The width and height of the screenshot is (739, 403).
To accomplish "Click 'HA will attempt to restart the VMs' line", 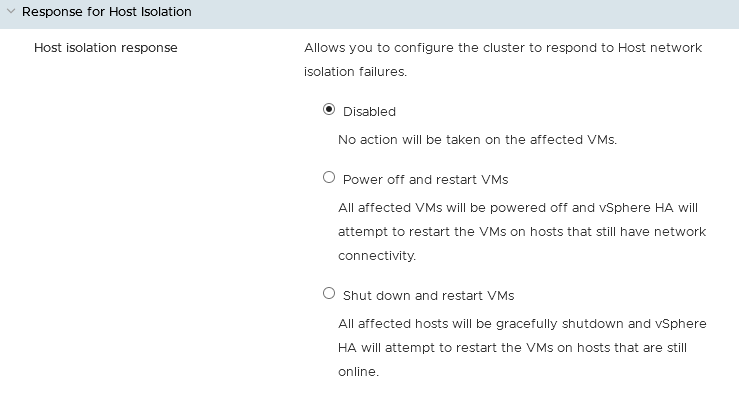I will [x=512, y=348].
